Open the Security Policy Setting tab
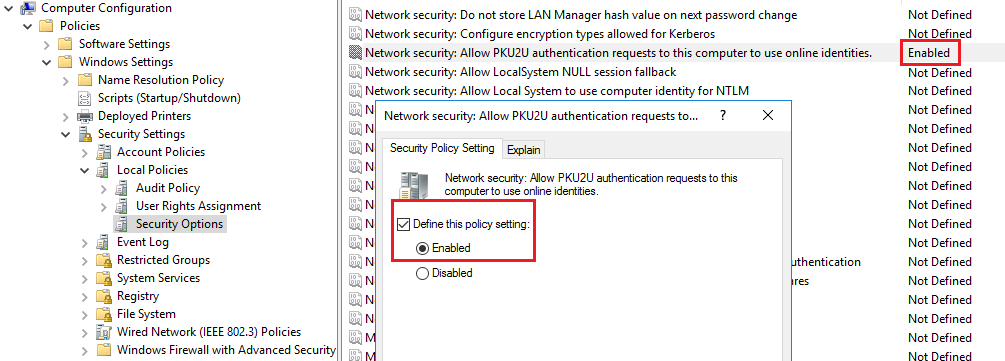This screenshot has height=361, width=1005. (442, 147)
